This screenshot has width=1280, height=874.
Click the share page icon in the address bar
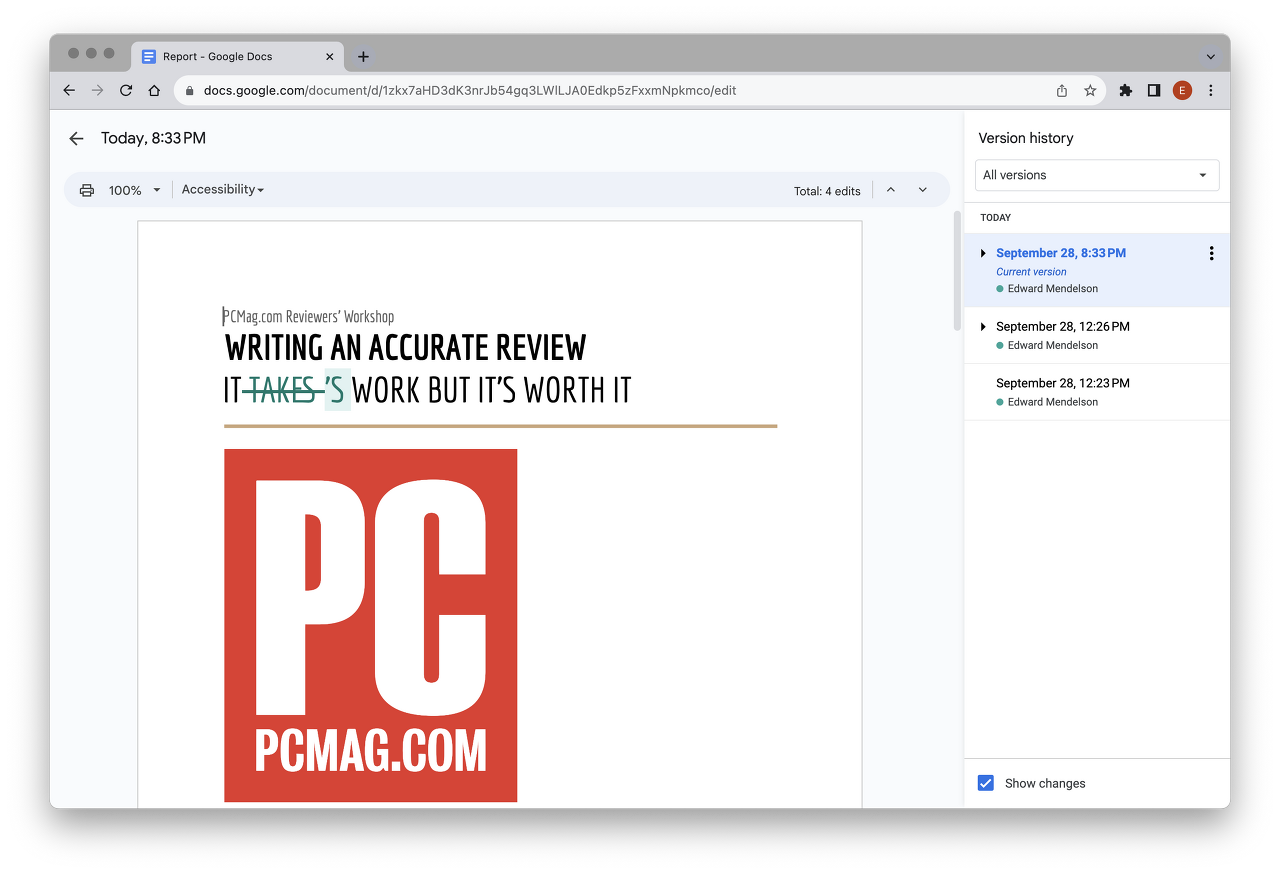pyautogui.click(x=1062, y=90)
